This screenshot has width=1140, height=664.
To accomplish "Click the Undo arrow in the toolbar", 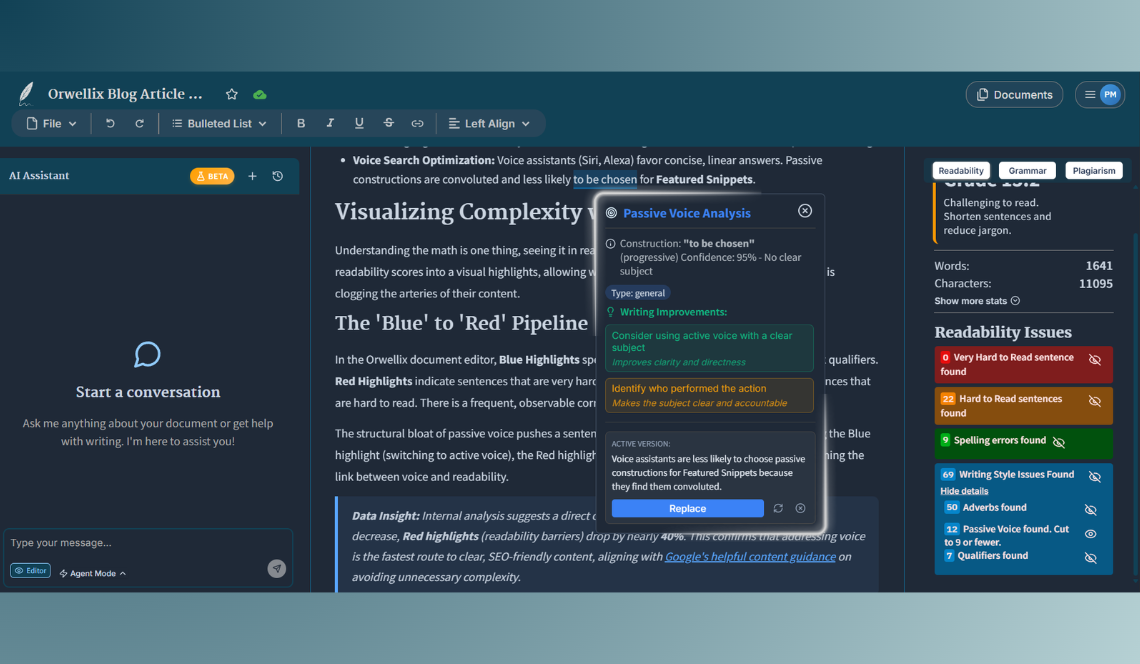I will click(x=110, y=124).
